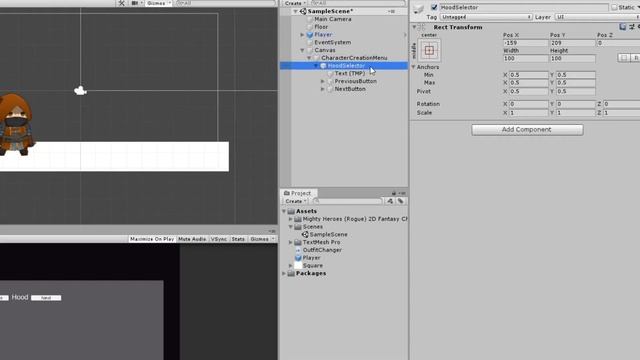Expand the Packages folder
The width and height of the screenshot is (640, 360).
click(x=284, y=273)
